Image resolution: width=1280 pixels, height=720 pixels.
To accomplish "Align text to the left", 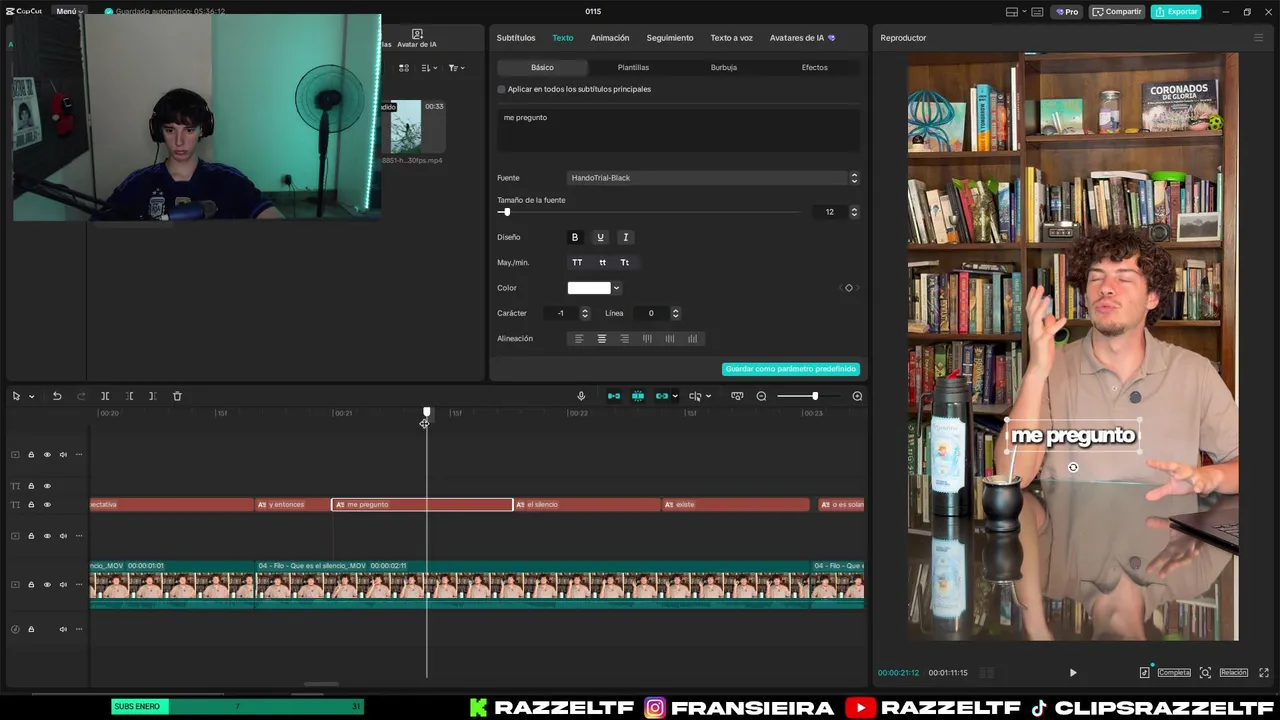I will 579,339.
